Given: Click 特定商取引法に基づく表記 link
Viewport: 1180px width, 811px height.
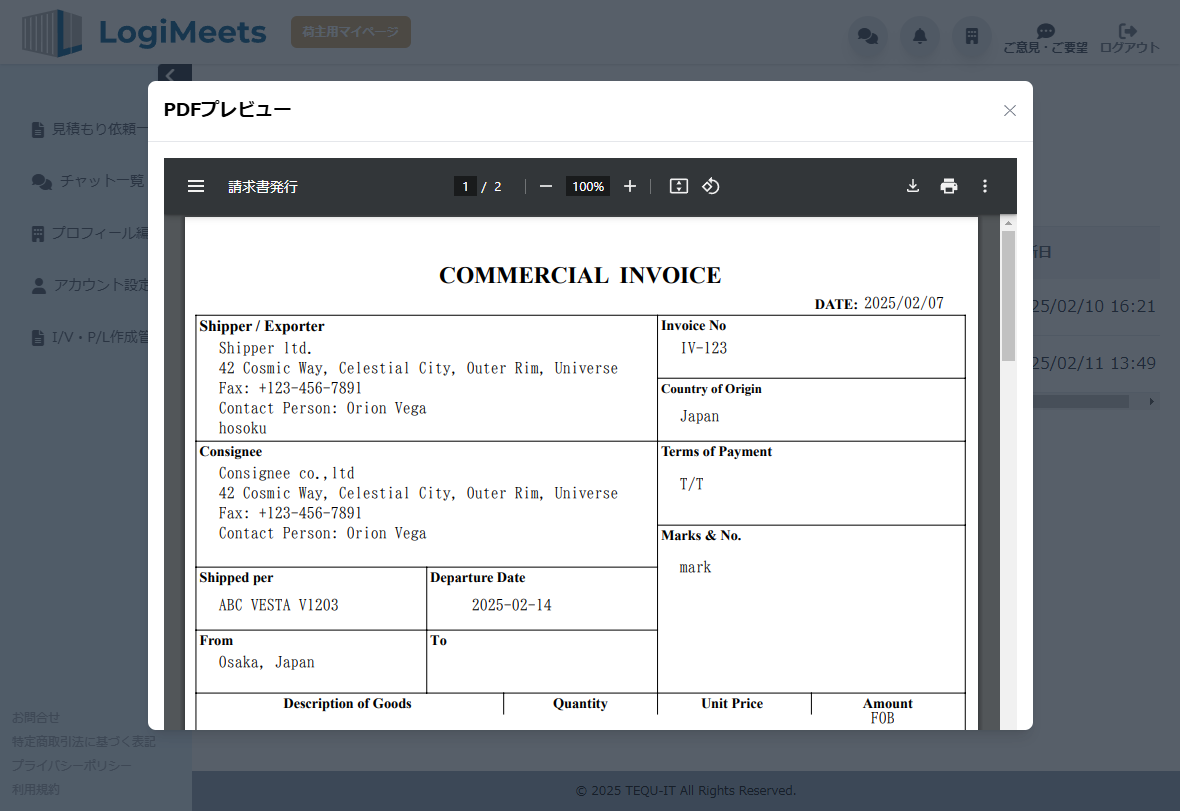Looking at the screenshot, I should [84, 742].
